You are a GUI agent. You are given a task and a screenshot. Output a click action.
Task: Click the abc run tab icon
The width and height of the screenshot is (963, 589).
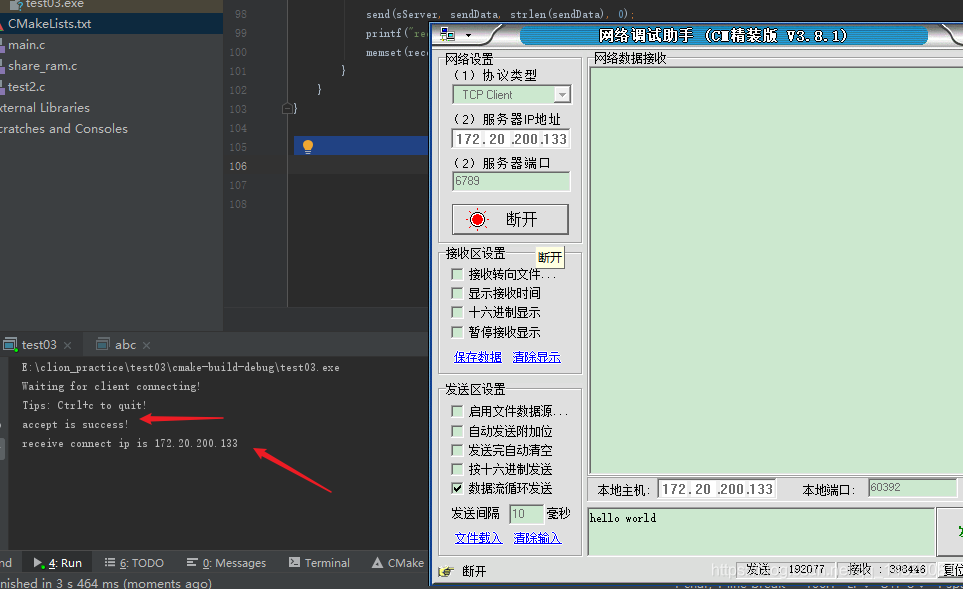pyautogui.click(x=103, y=345)
